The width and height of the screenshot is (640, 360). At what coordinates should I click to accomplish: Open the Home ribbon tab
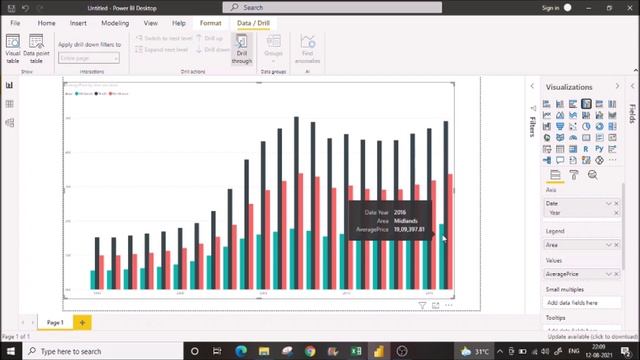point(47,23)
